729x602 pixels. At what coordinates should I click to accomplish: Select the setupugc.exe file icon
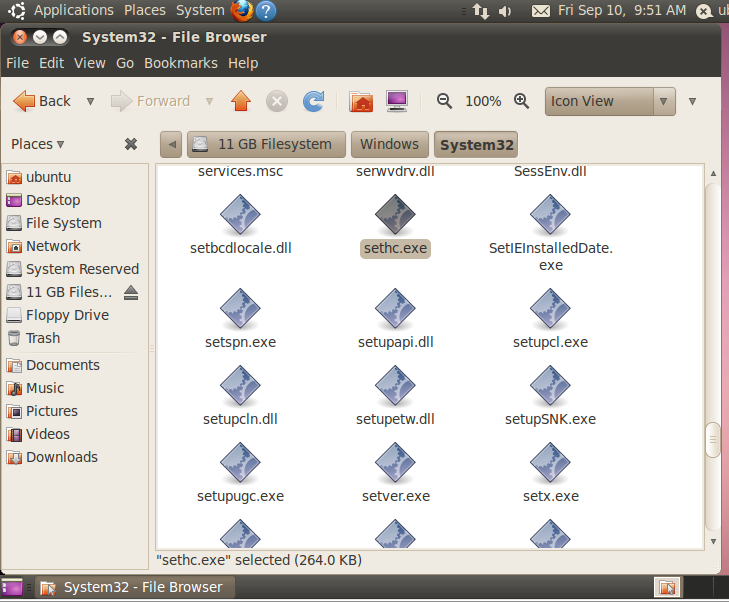[240, 463]
